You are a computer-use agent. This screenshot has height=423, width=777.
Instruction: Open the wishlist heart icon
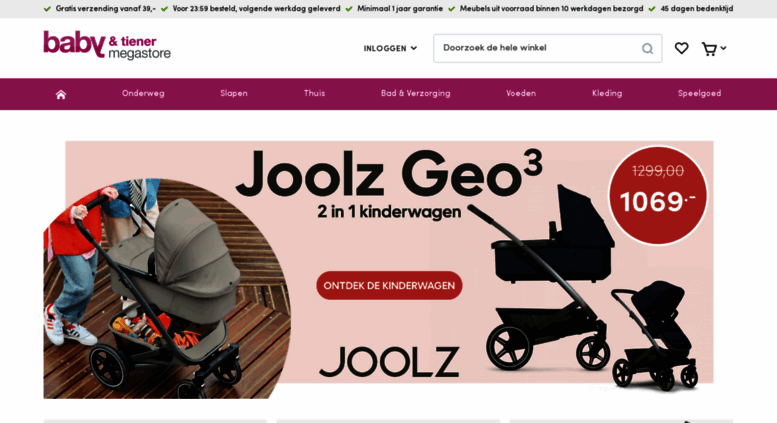[x=681, y=48]
